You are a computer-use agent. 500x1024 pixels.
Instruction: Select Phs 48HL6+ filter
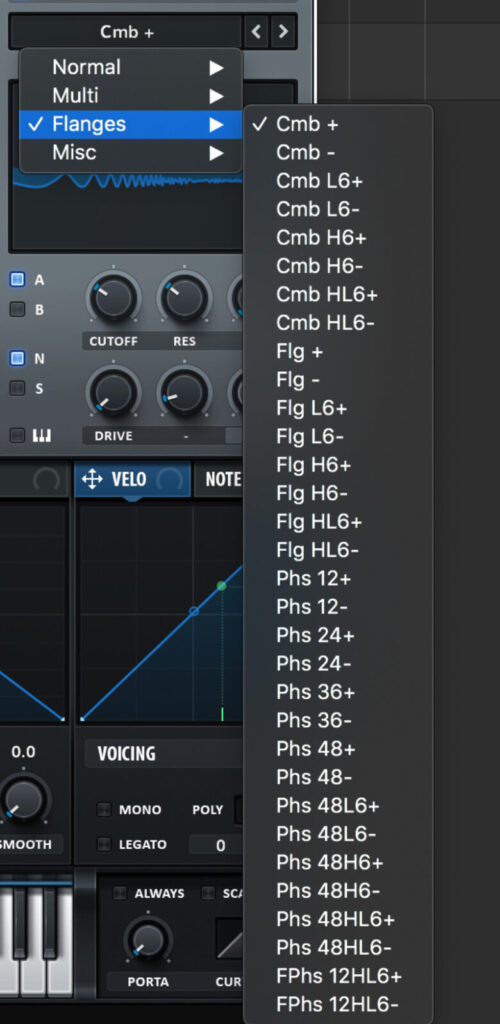tap(337, 920)
